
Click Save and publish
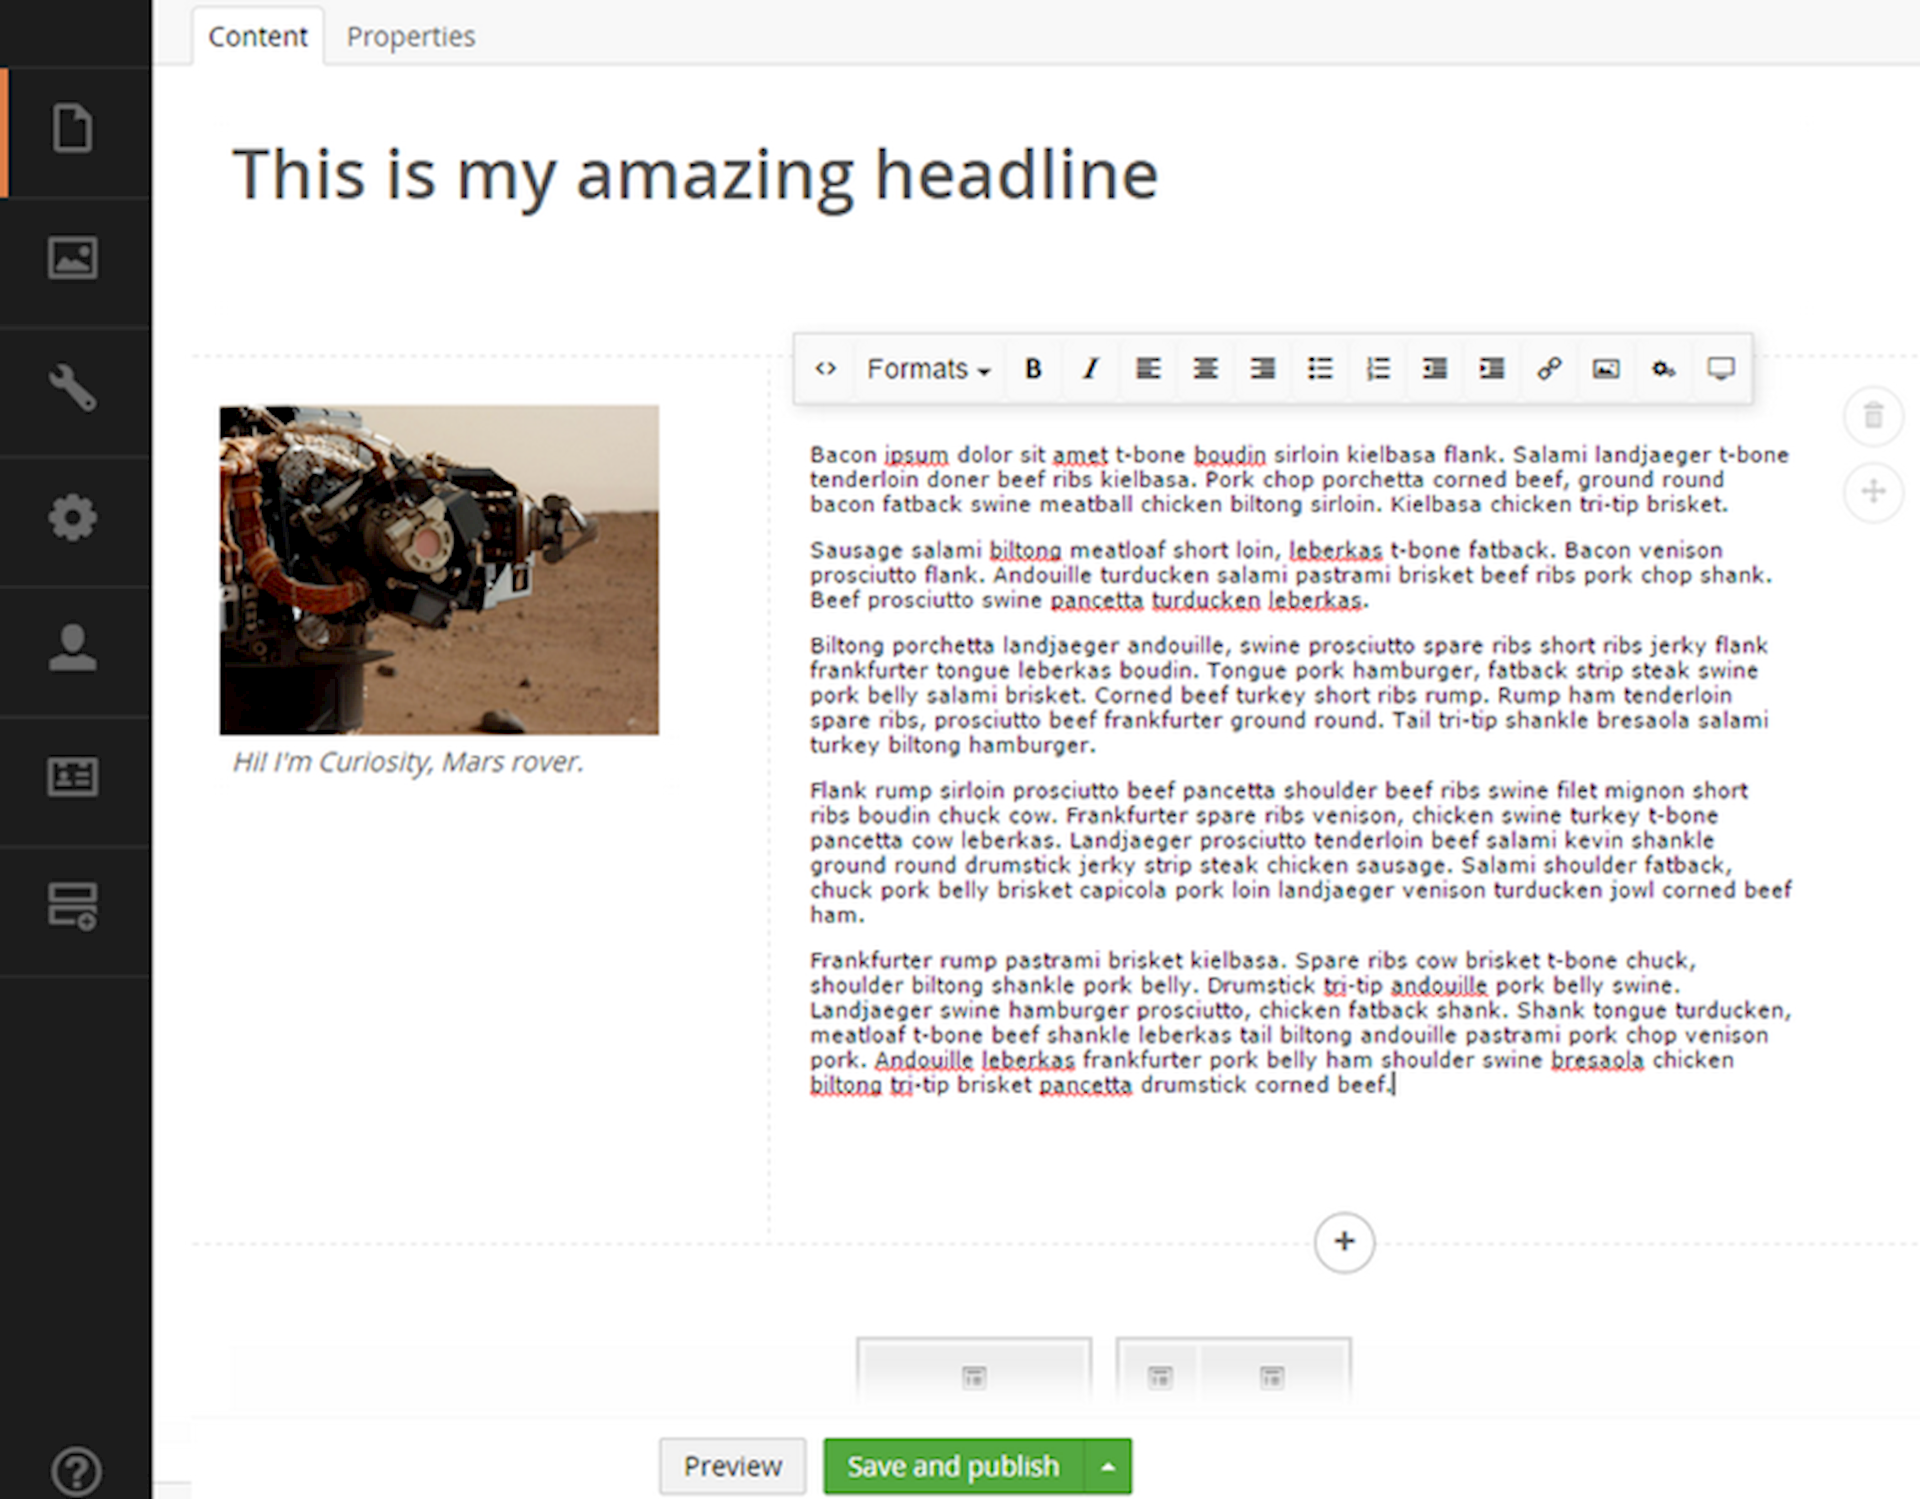coord(952,1466)
